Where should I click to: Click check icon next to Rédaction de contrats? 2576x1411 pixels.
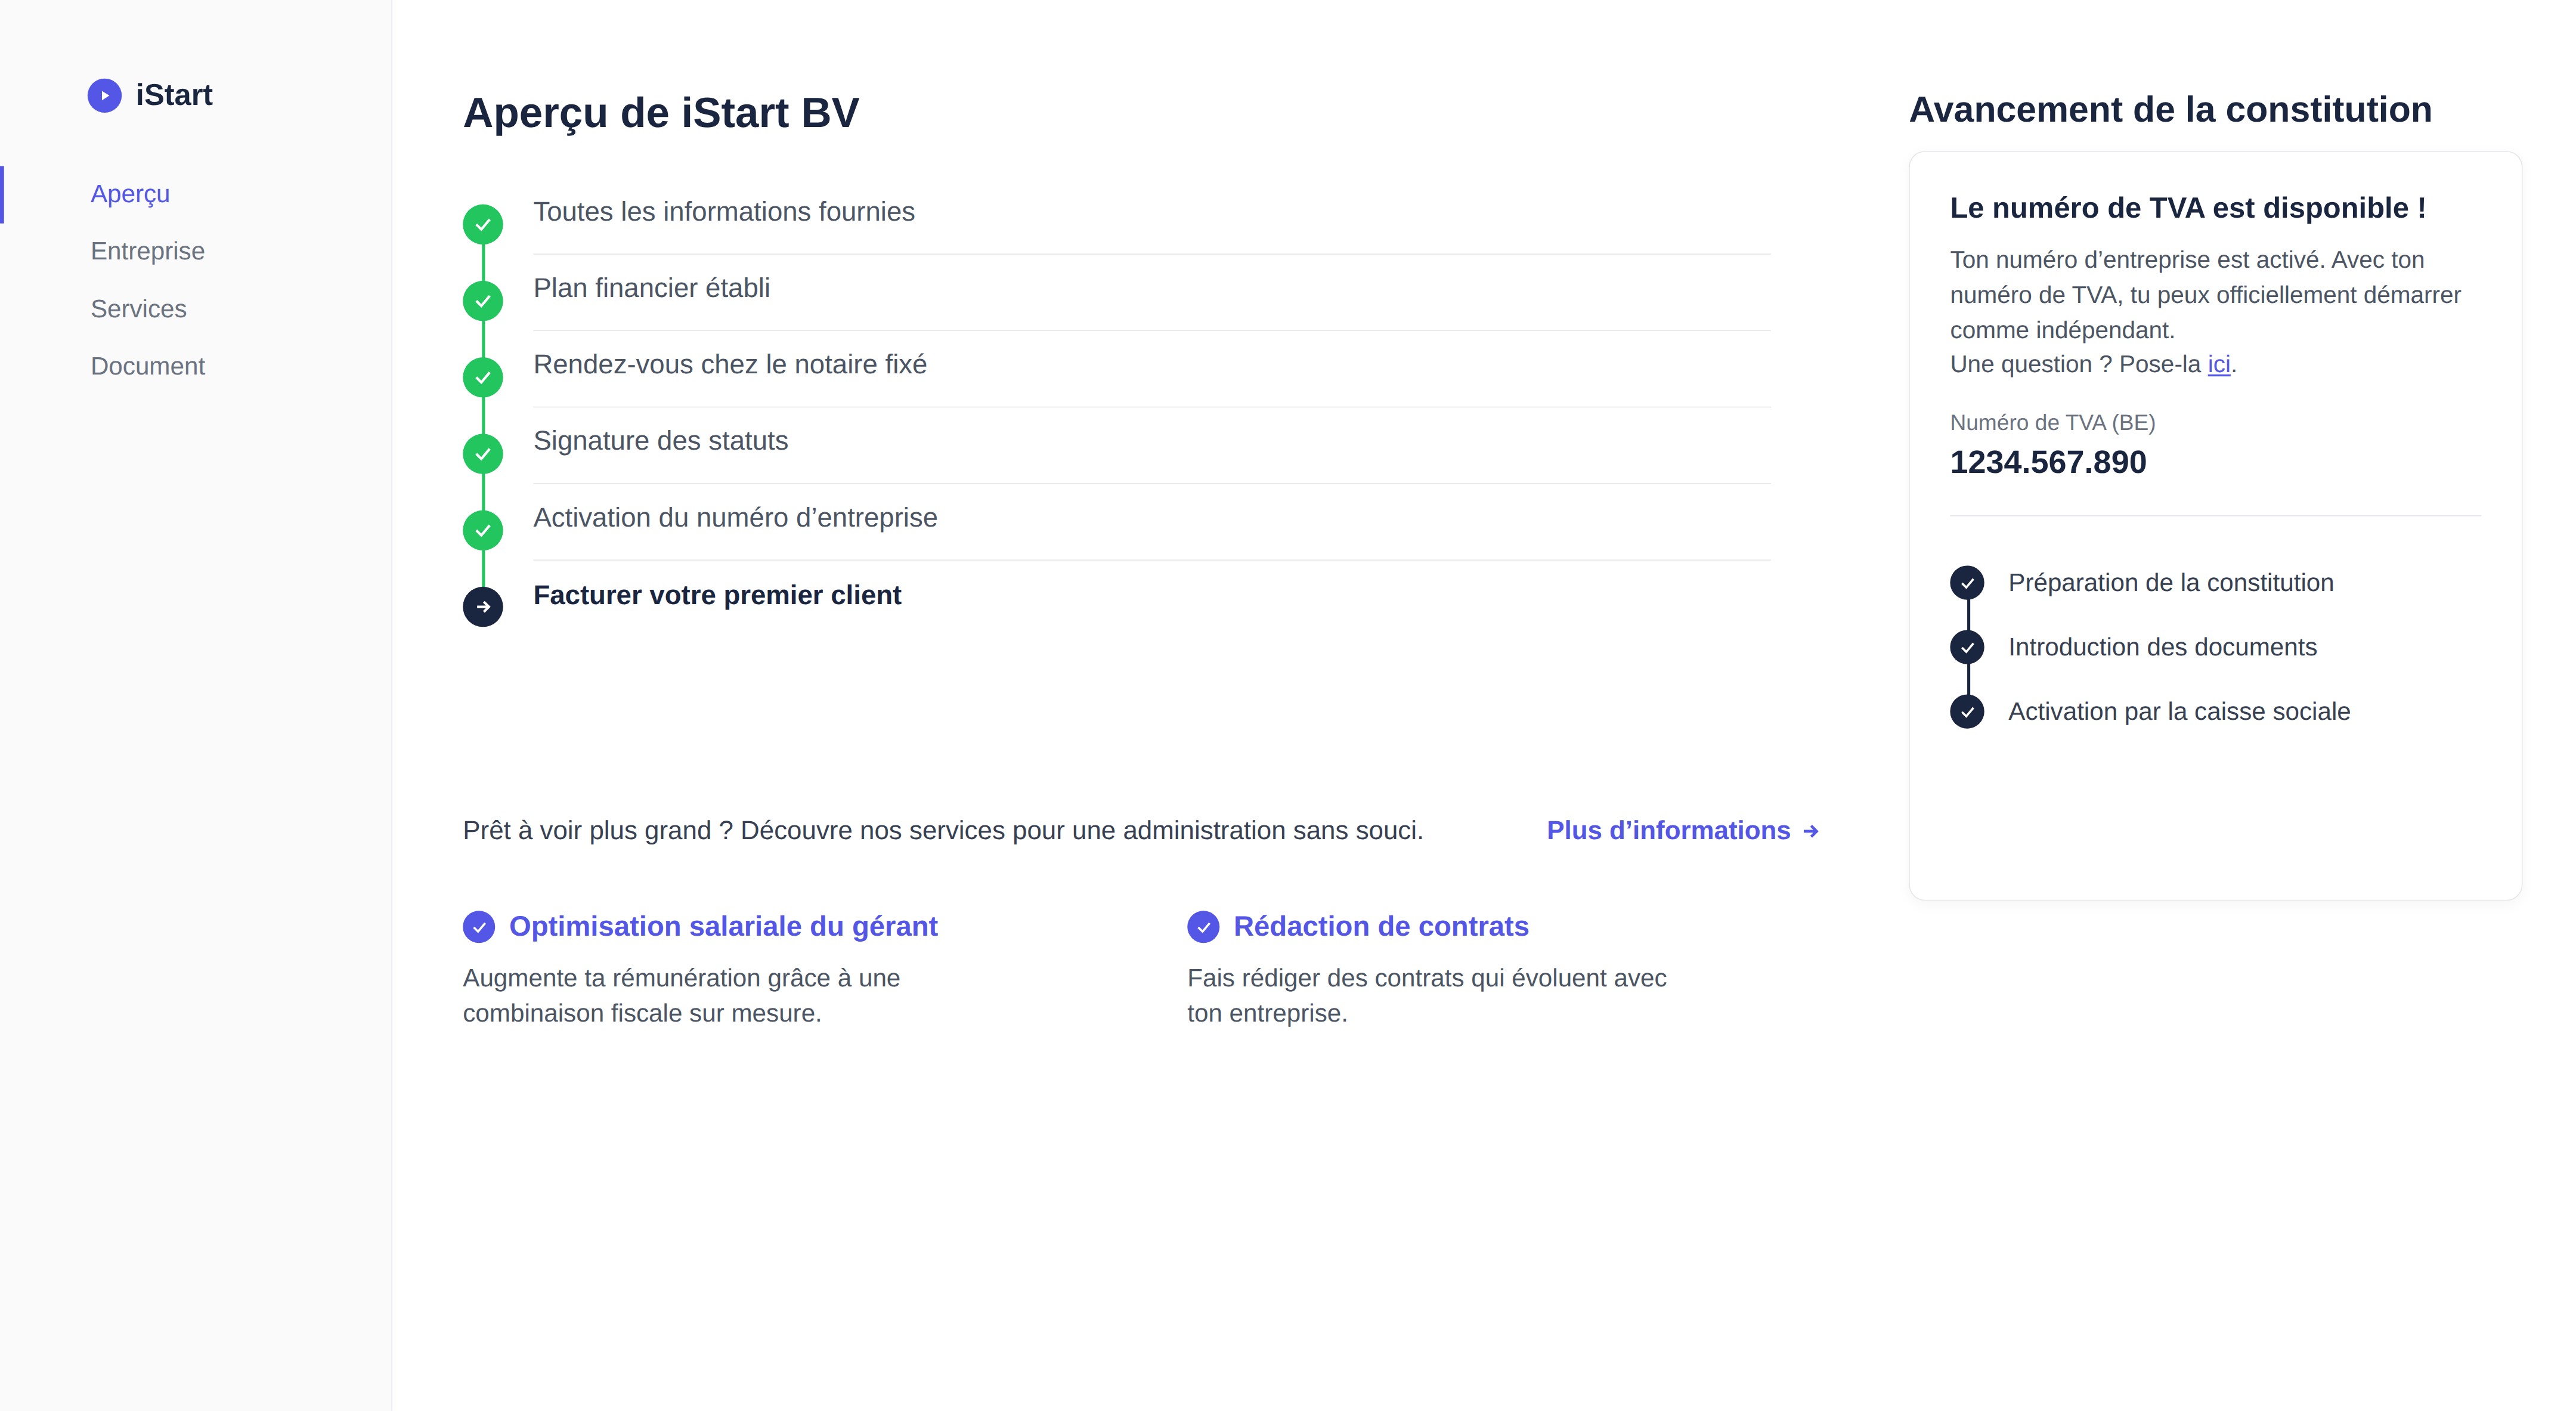coord(1203,927)
